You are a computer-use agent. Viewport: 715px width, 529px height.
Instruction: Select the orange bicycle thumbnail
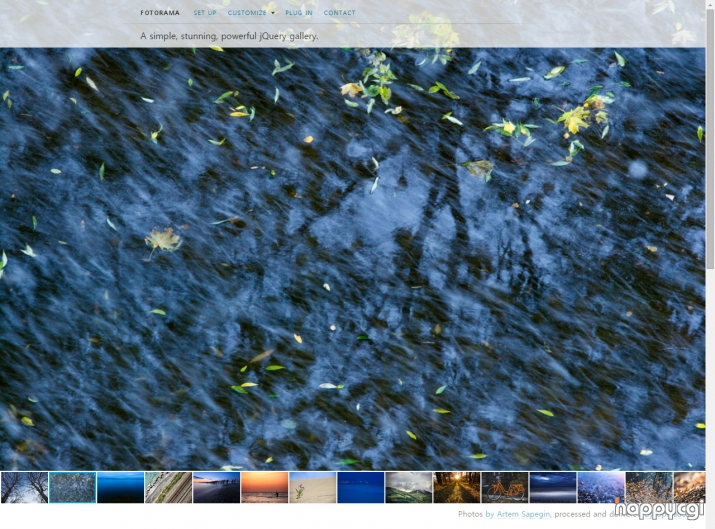pyautogui.click(x=505, y=488)
